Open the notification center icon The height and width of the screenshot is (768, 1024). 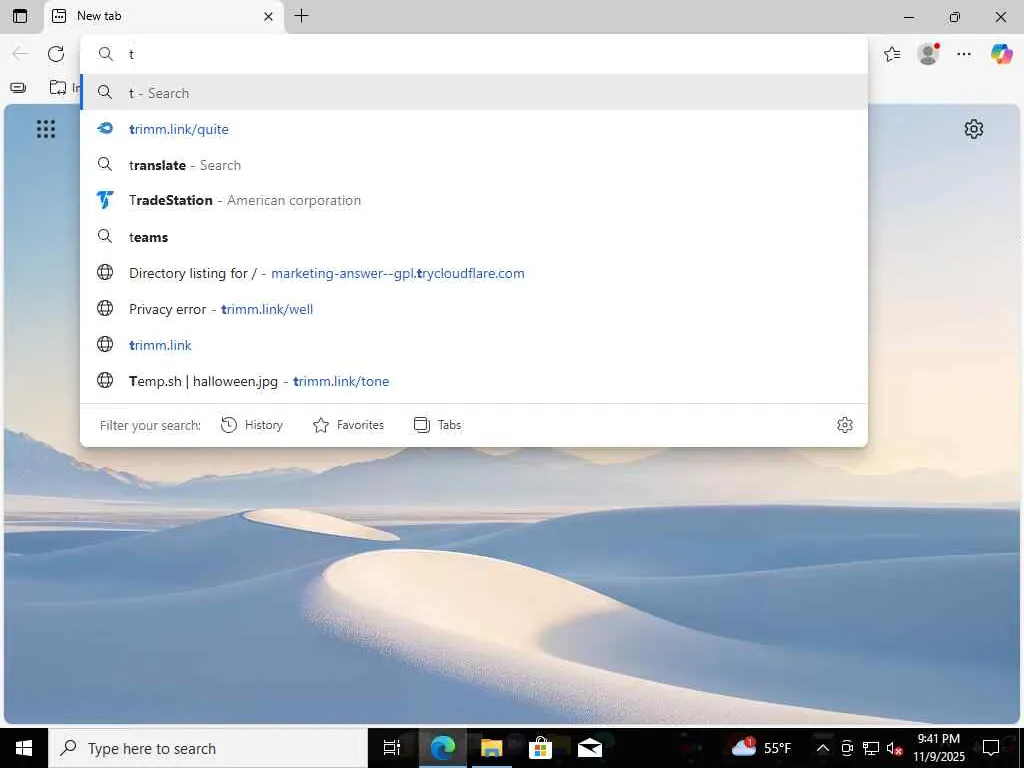[x=991, y=748]
